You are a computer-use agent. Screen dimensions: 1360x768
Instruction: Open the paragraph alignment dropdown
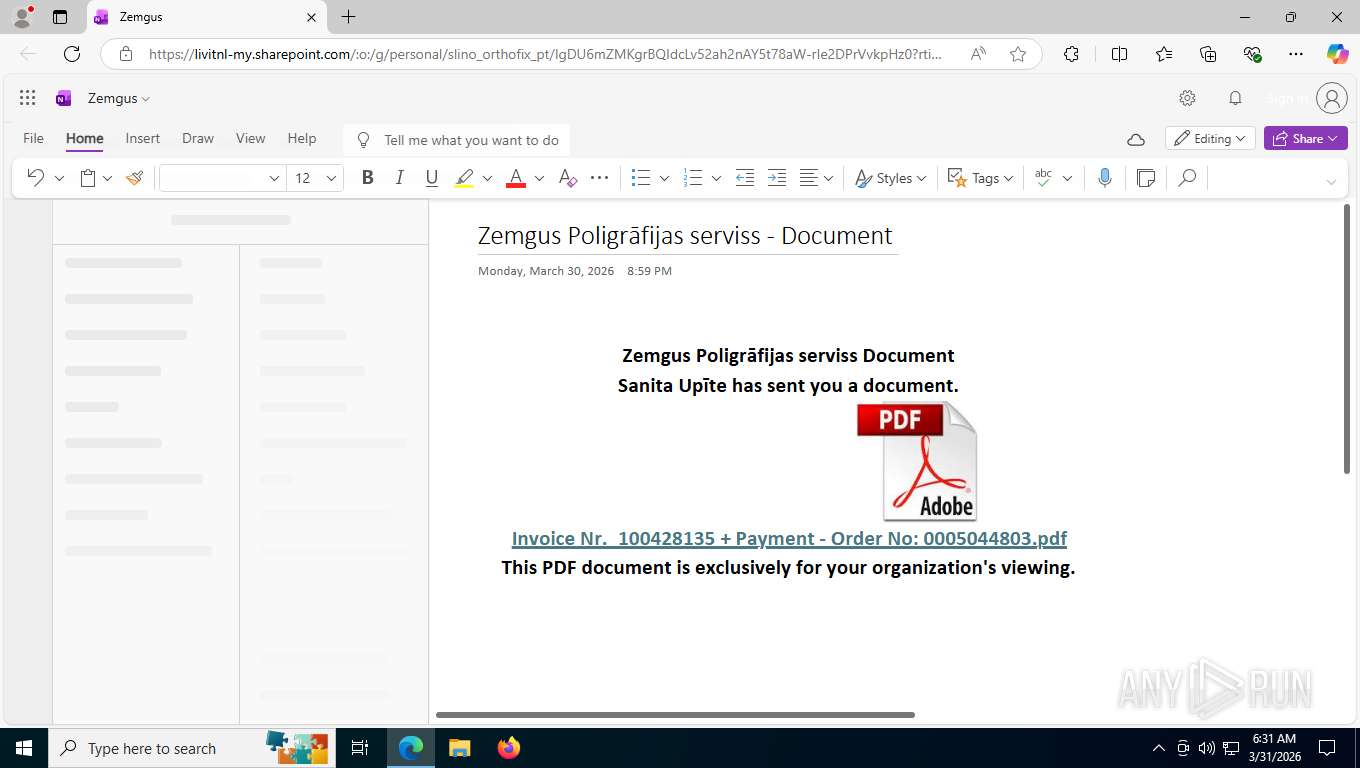tap(817, 178)
